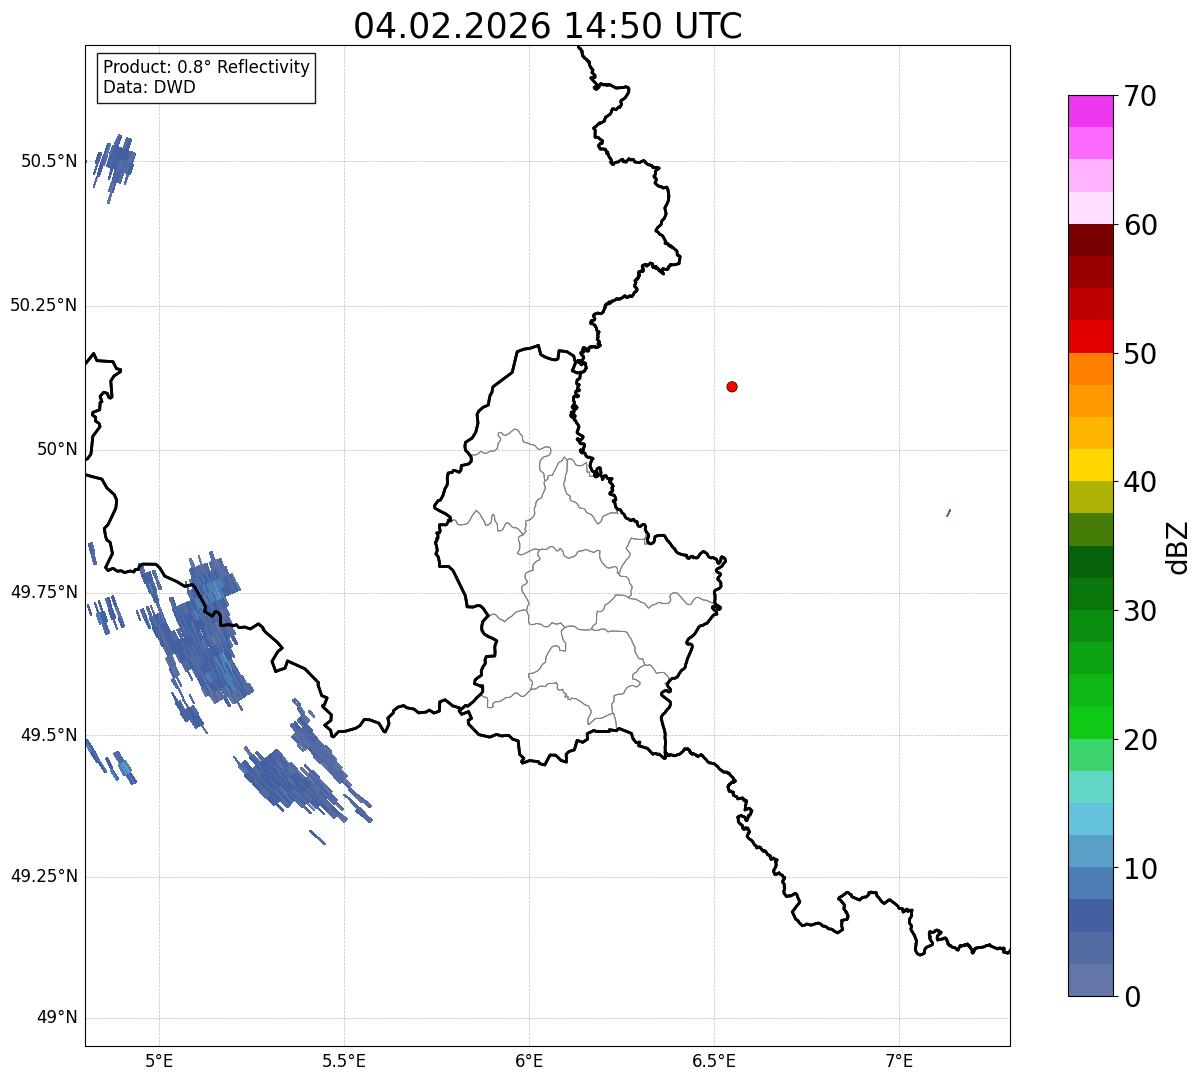Pick the dark maroon colorbar segment below 60
1202x1081 pixels.
pos(1090,240)
